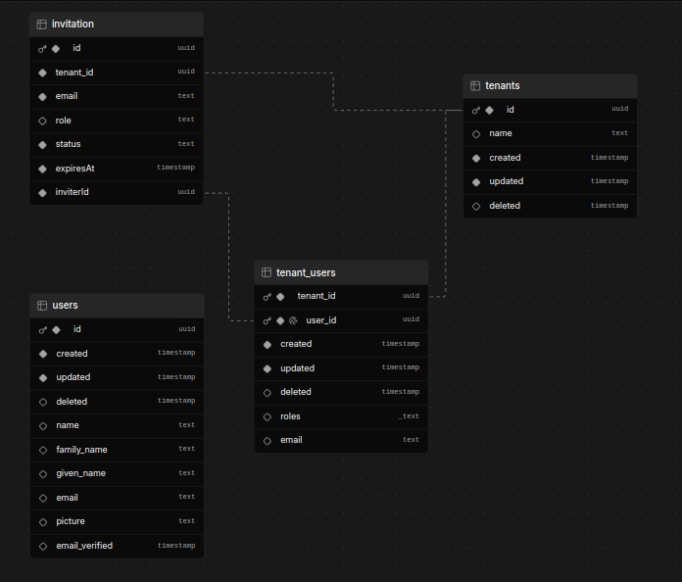The image size is (682, 582).
Task: Select expiresAt column name
Action: pyautogui.click(x=75, y=168)
